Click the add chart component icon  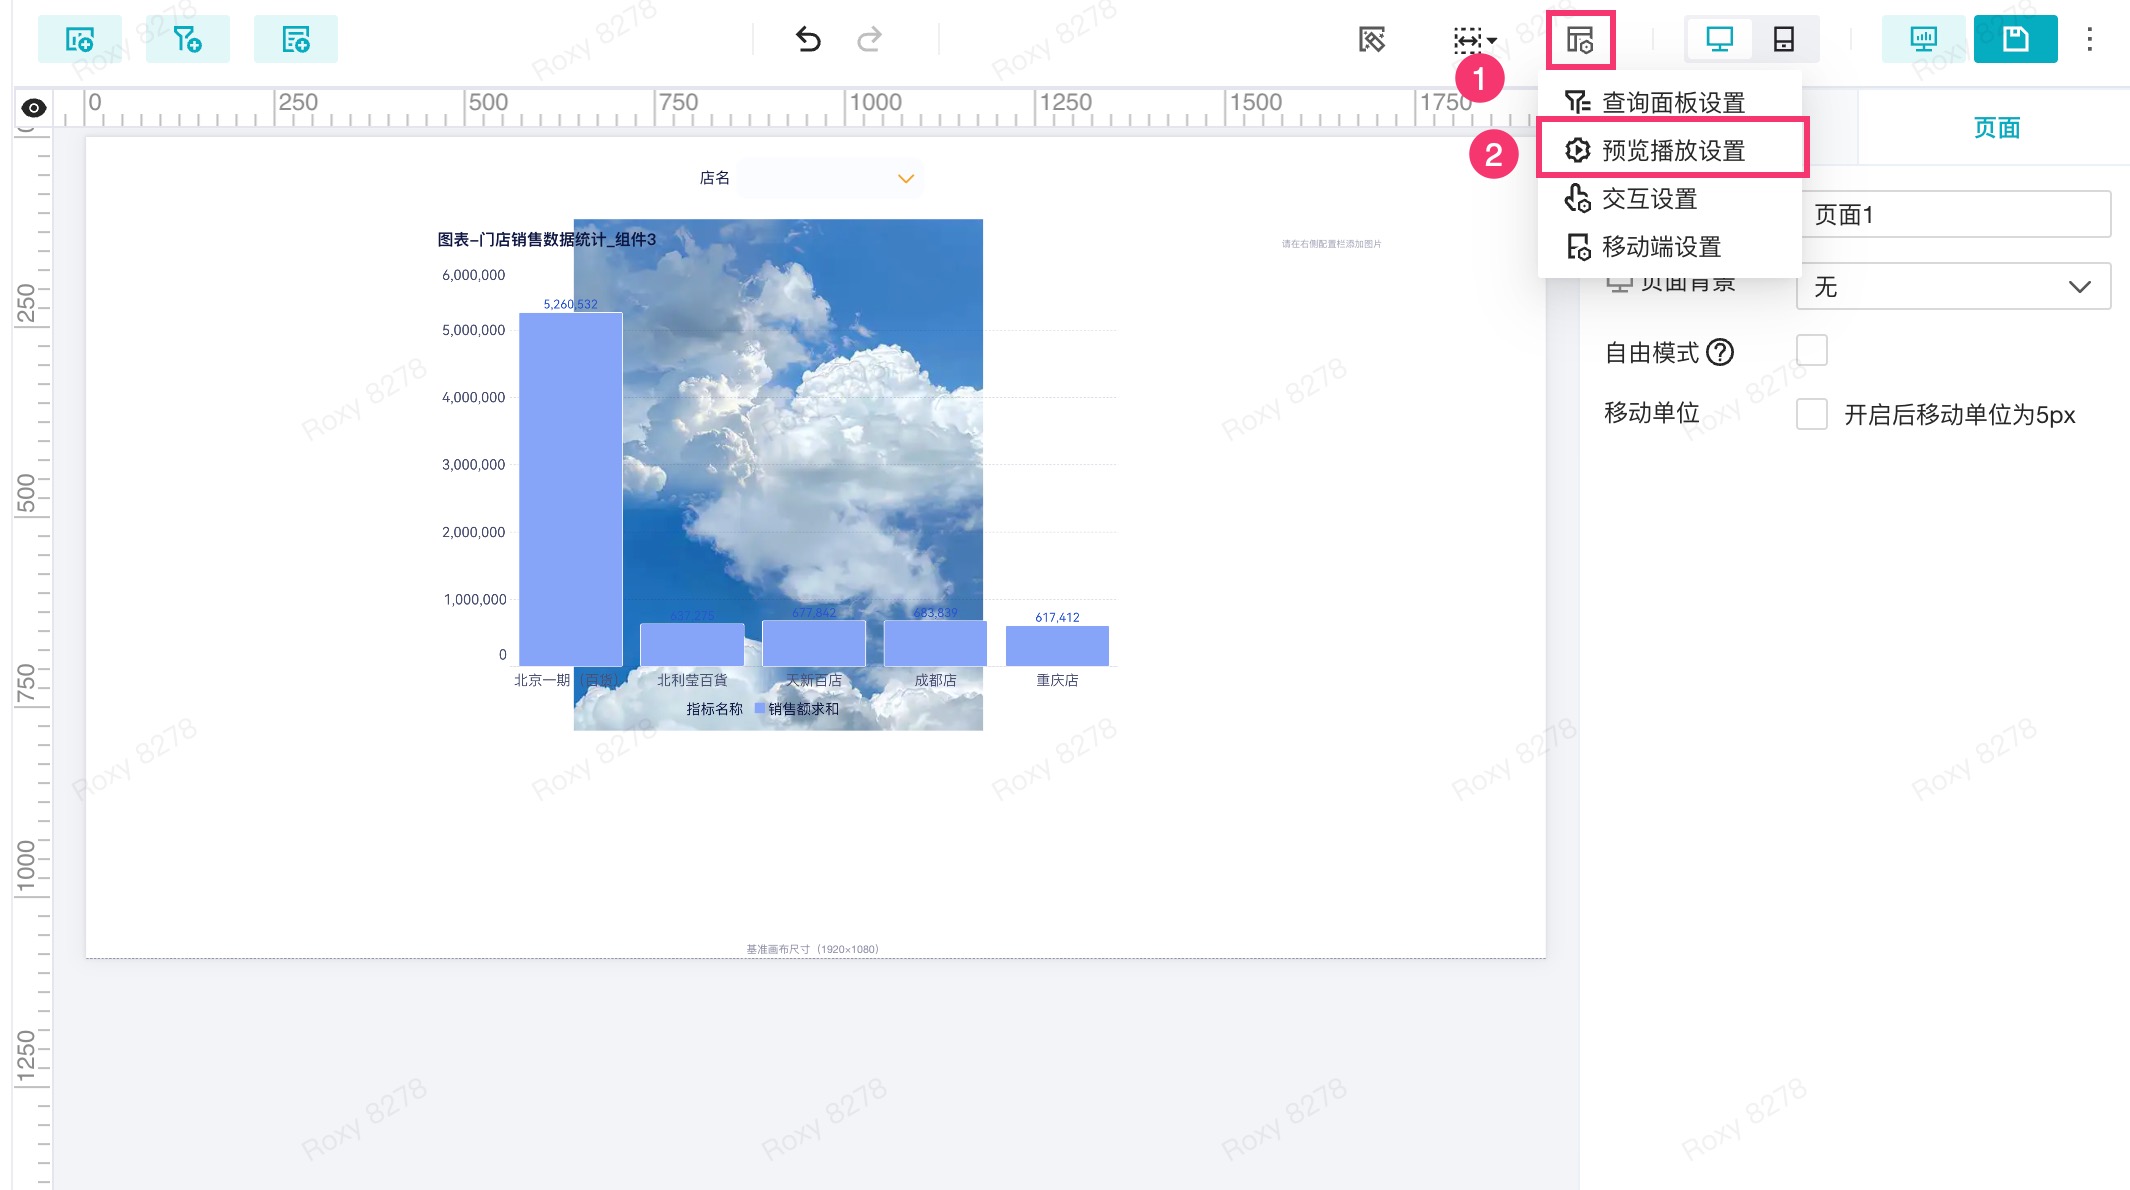click(79, 39)
